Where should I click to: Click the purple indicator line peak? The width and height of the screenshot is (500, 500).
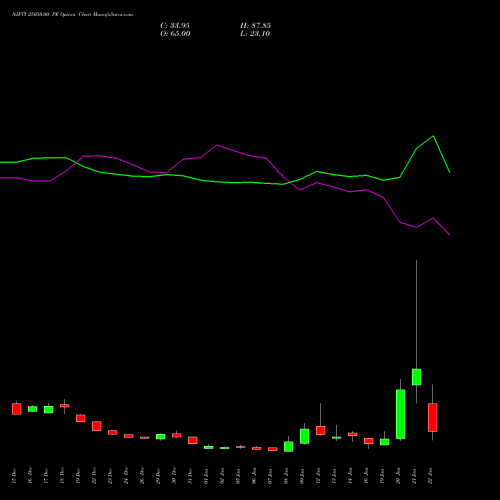pyautogui.click(x=217, y=145)
